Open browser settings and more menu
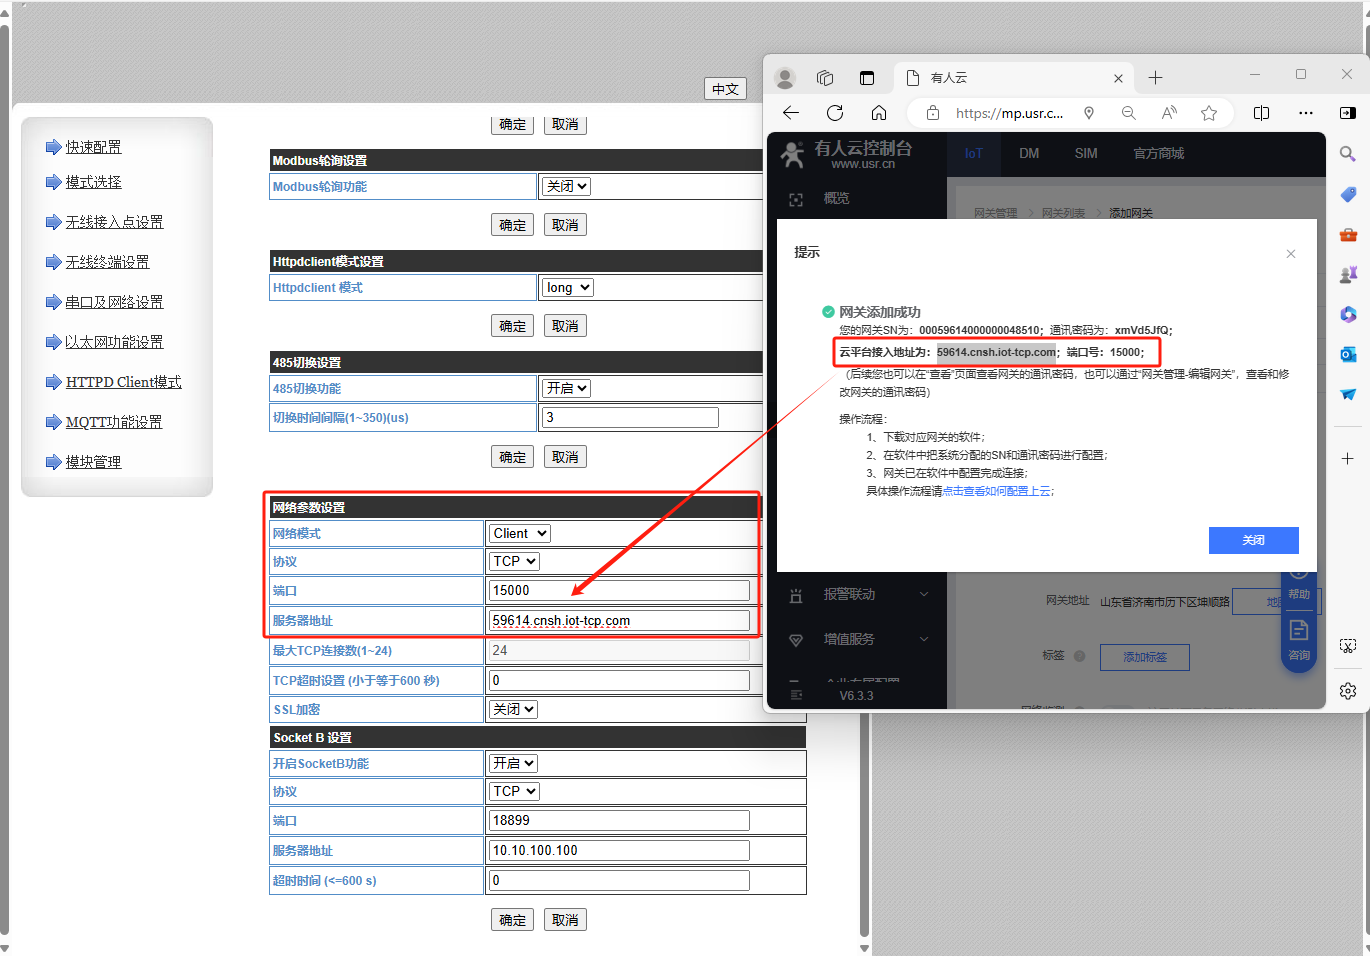 click(1306, 113)
